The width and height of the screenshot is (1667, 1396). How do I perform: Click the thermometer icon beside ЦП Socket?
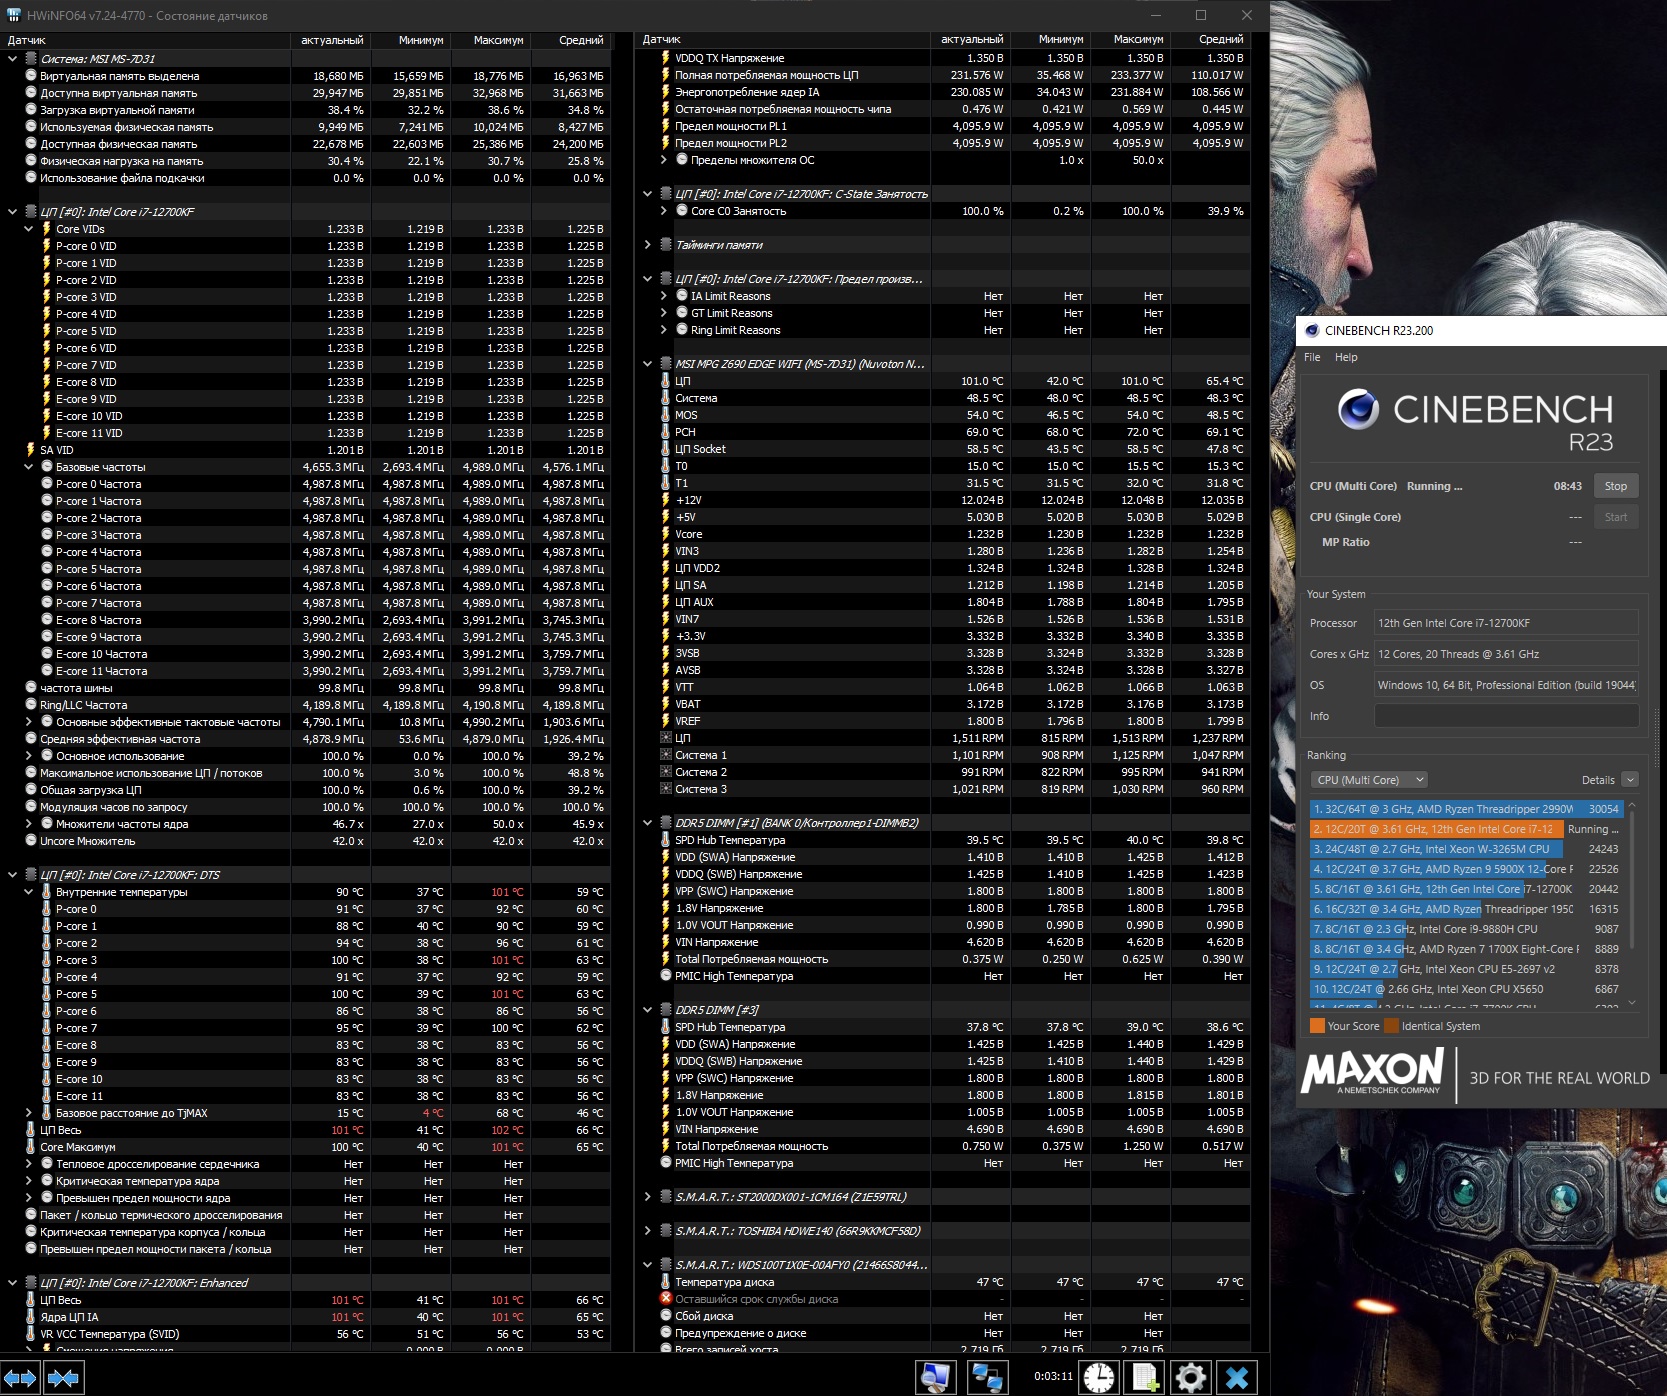coord(666,449)
